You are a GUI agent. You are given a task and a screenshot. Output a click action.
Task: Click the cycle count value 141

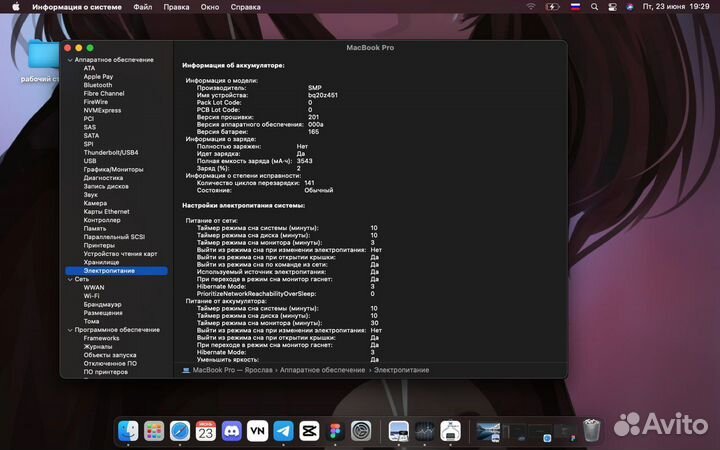309,183
